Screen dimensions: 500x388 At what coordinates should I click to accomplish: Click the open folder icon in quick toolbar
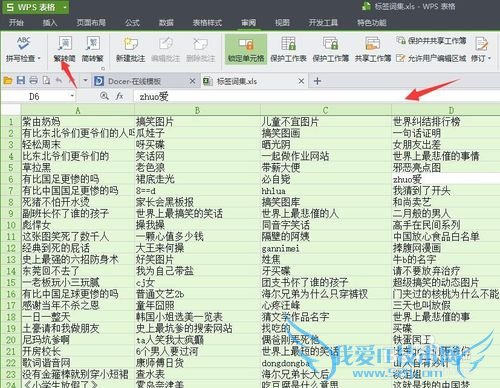(x=8, y=80)
